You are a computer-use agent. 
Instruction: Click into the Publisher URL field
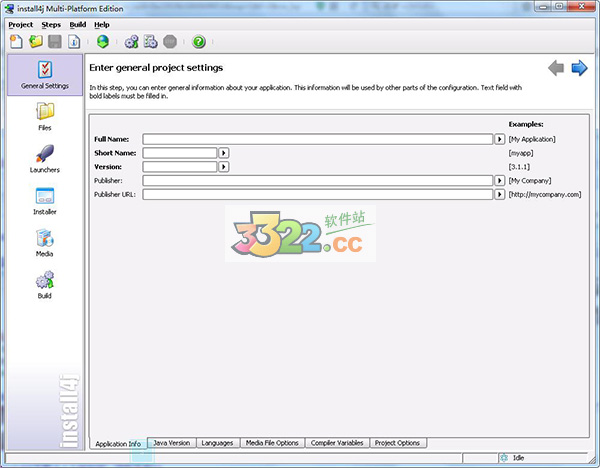pyautogui.click(x=318, y=194)
